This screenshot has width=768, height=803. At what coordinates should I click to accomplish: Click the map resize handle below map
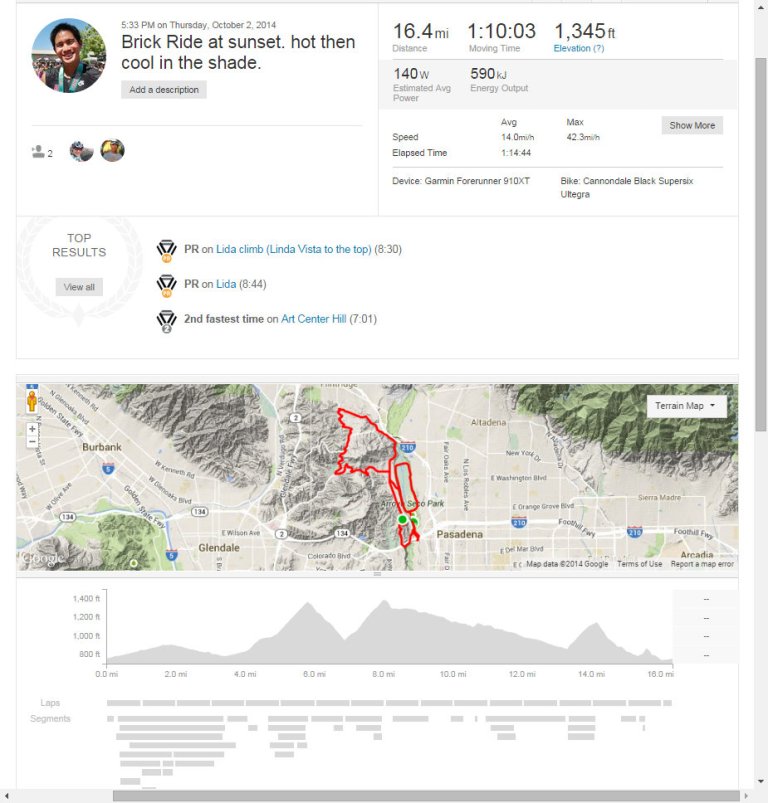coord(377,575)
